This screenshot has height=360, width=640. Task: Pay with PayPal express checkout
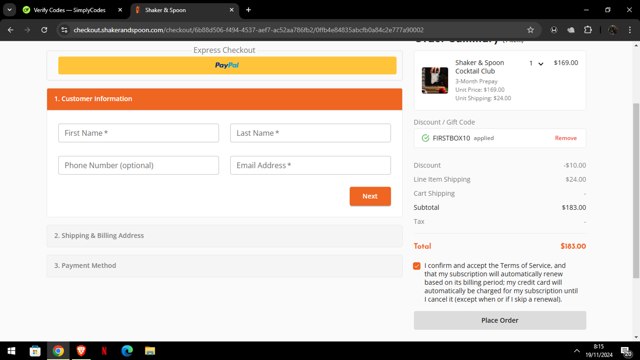[x=227, y=65]
